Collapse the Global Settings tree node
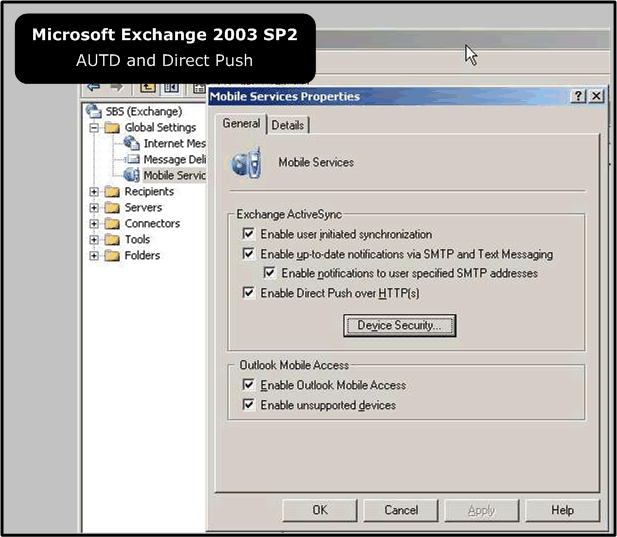Screen dimensions: 617x537 click(x=94, y=128)
